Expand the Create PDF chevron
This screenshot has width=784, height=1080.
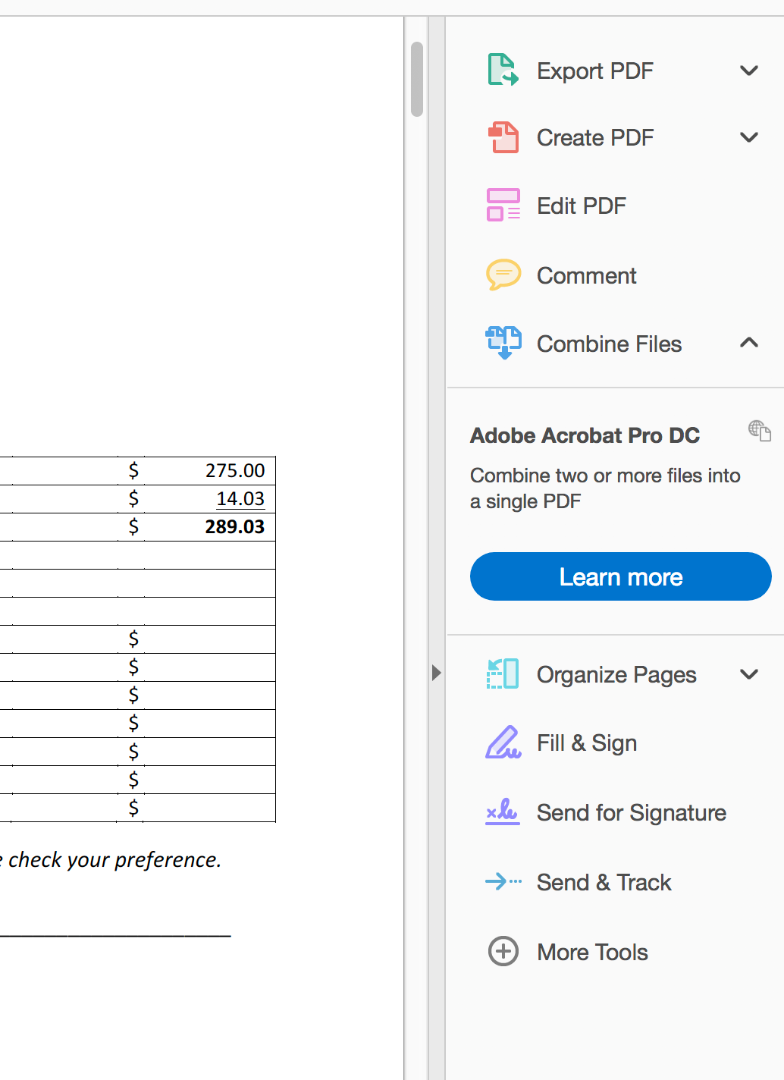coord(749,138)
